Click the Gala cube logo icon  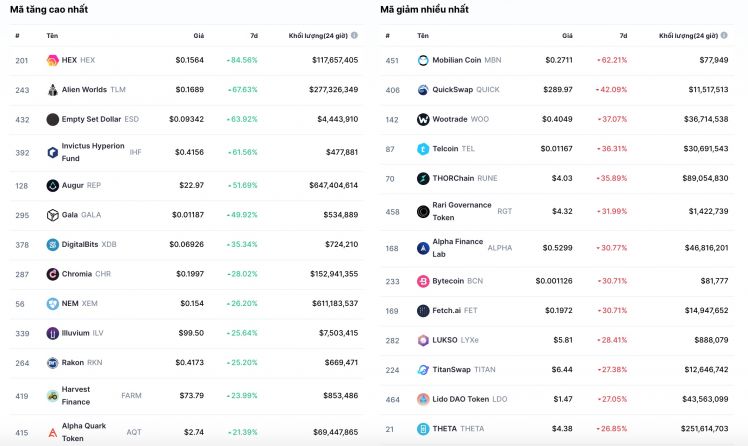click(52, 215)
